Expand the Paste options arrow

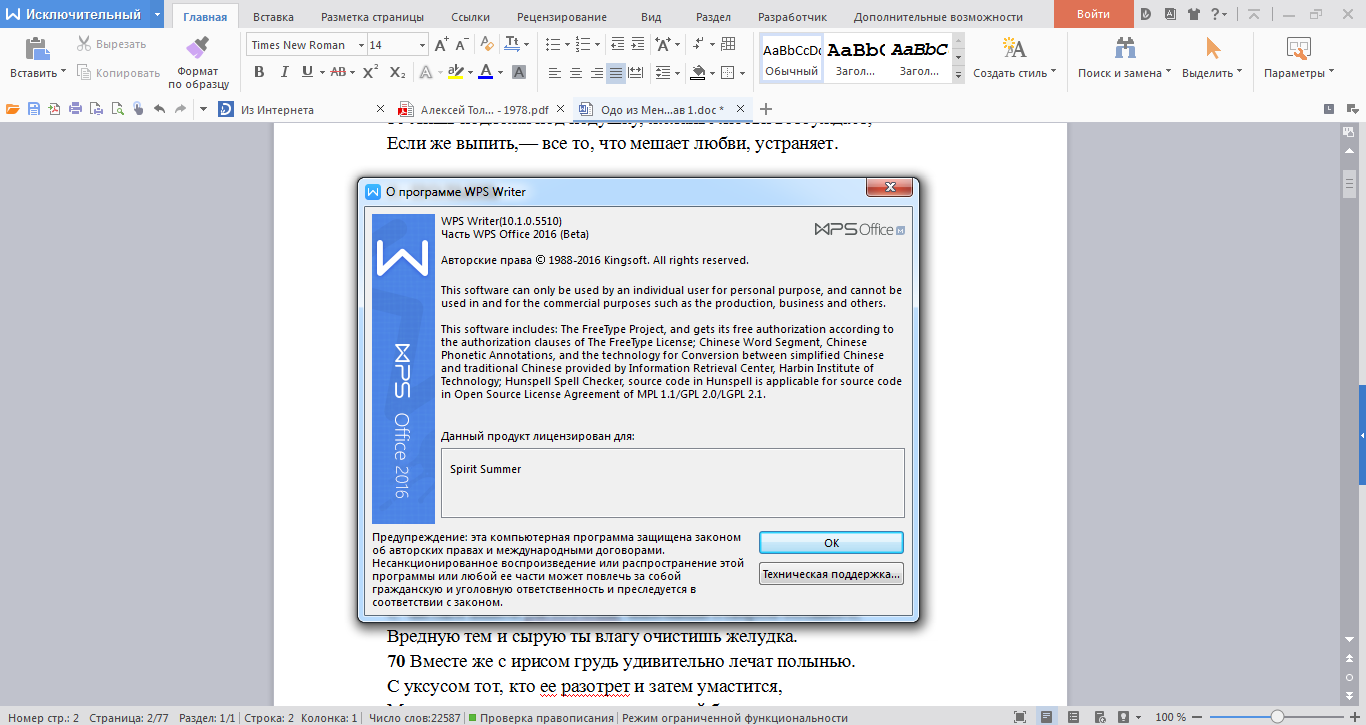point(64,72)
